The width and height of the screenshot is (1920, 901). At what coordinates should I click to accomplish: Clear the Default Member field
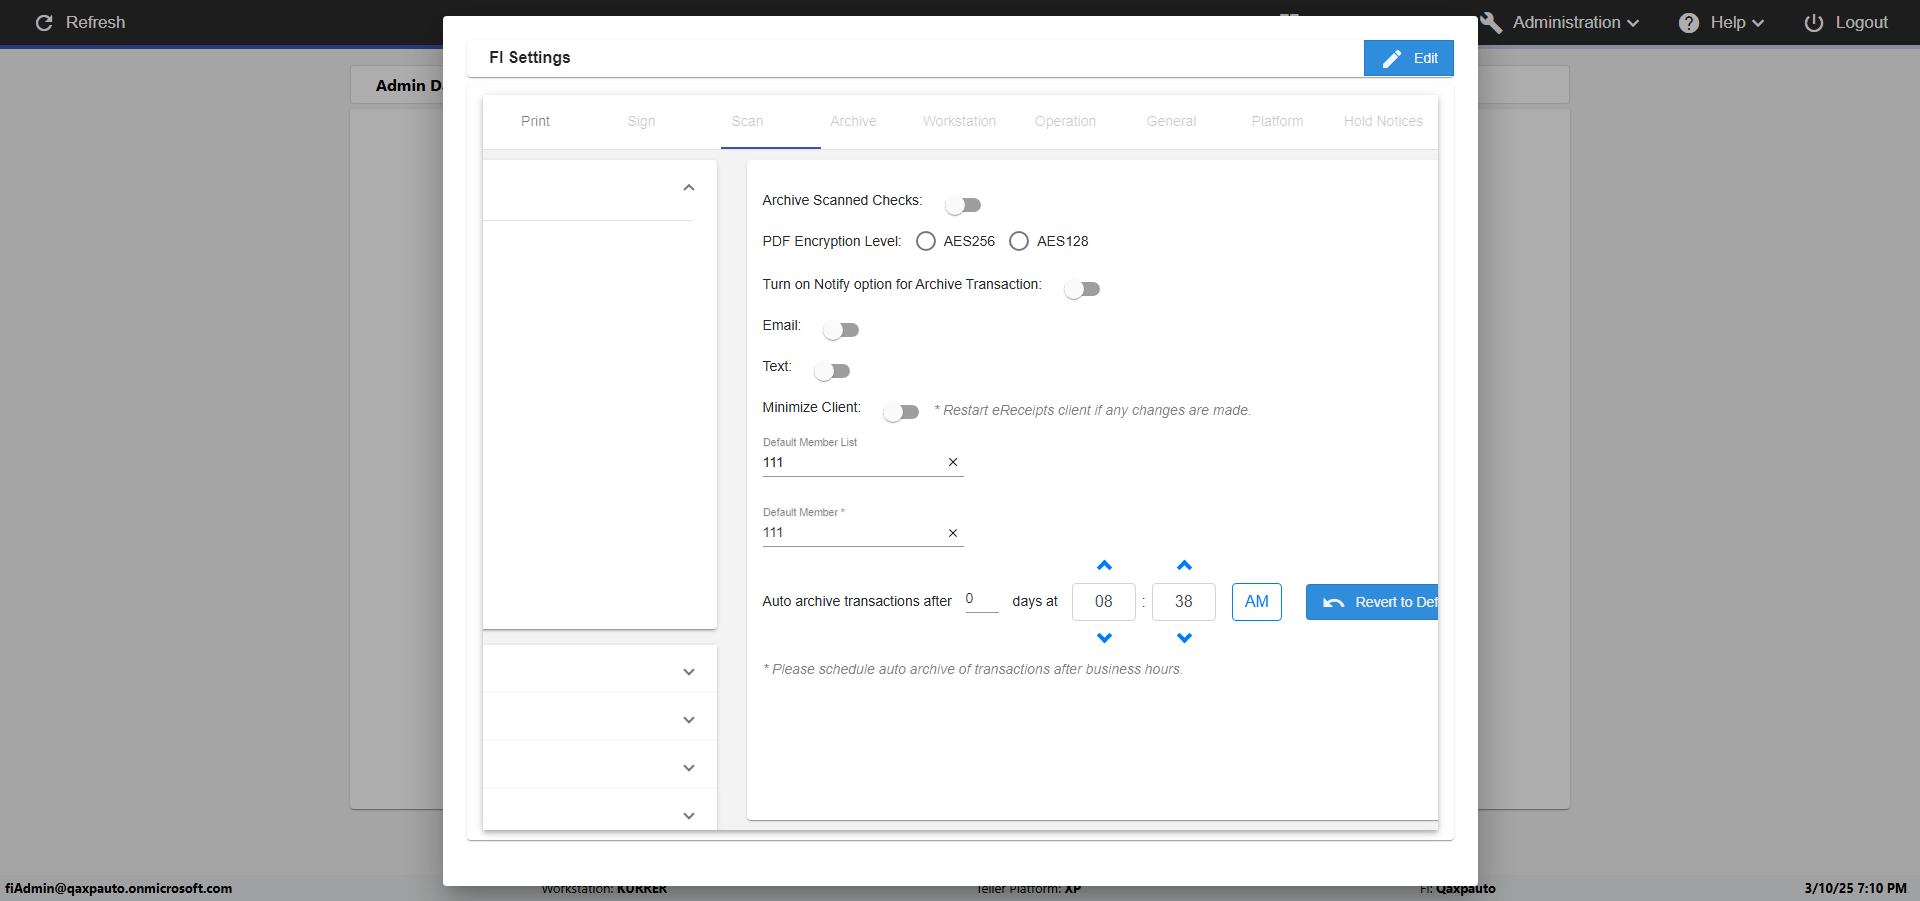[952, 533]
